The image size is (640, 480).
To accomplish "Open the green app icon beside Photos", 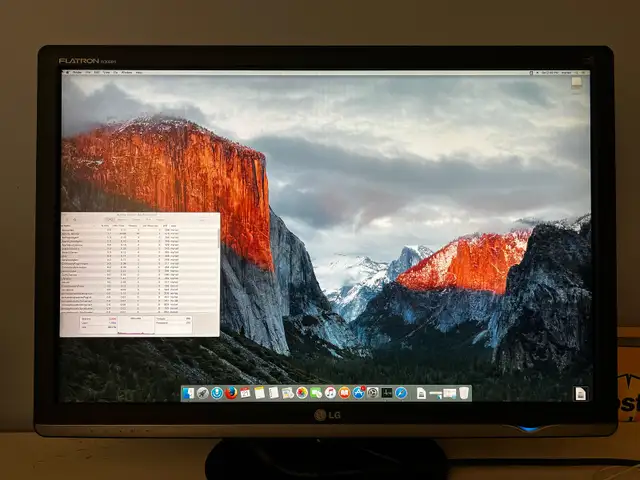I will (x=316, y=393).
